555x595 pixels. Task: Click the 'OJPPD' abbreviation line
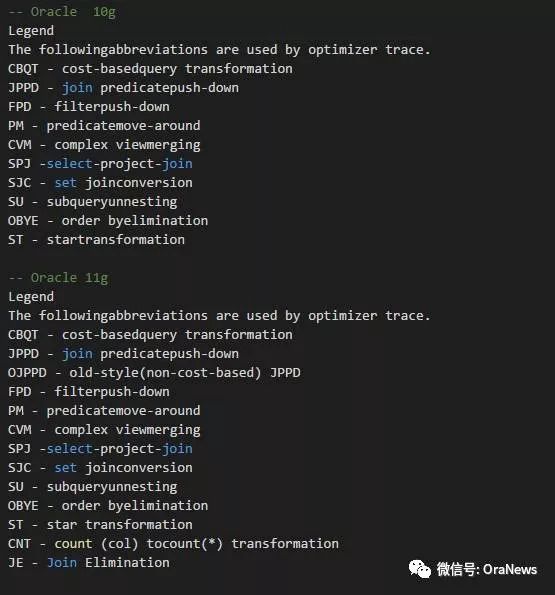click(x=154, y=373)
